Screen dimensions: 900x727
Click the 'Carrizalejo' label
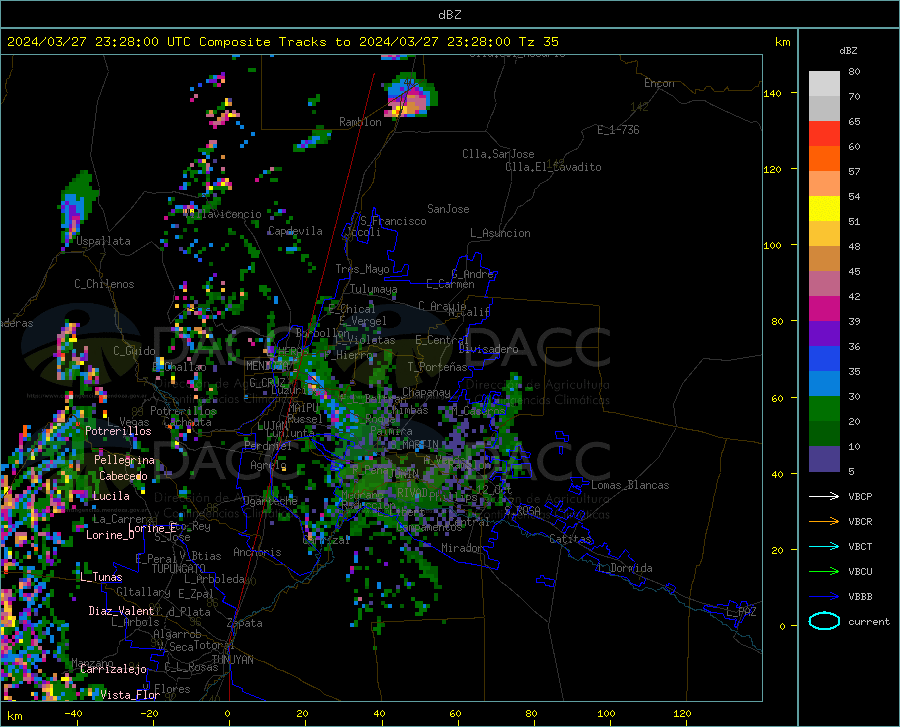pyautogui.click(x=113, y=669)
